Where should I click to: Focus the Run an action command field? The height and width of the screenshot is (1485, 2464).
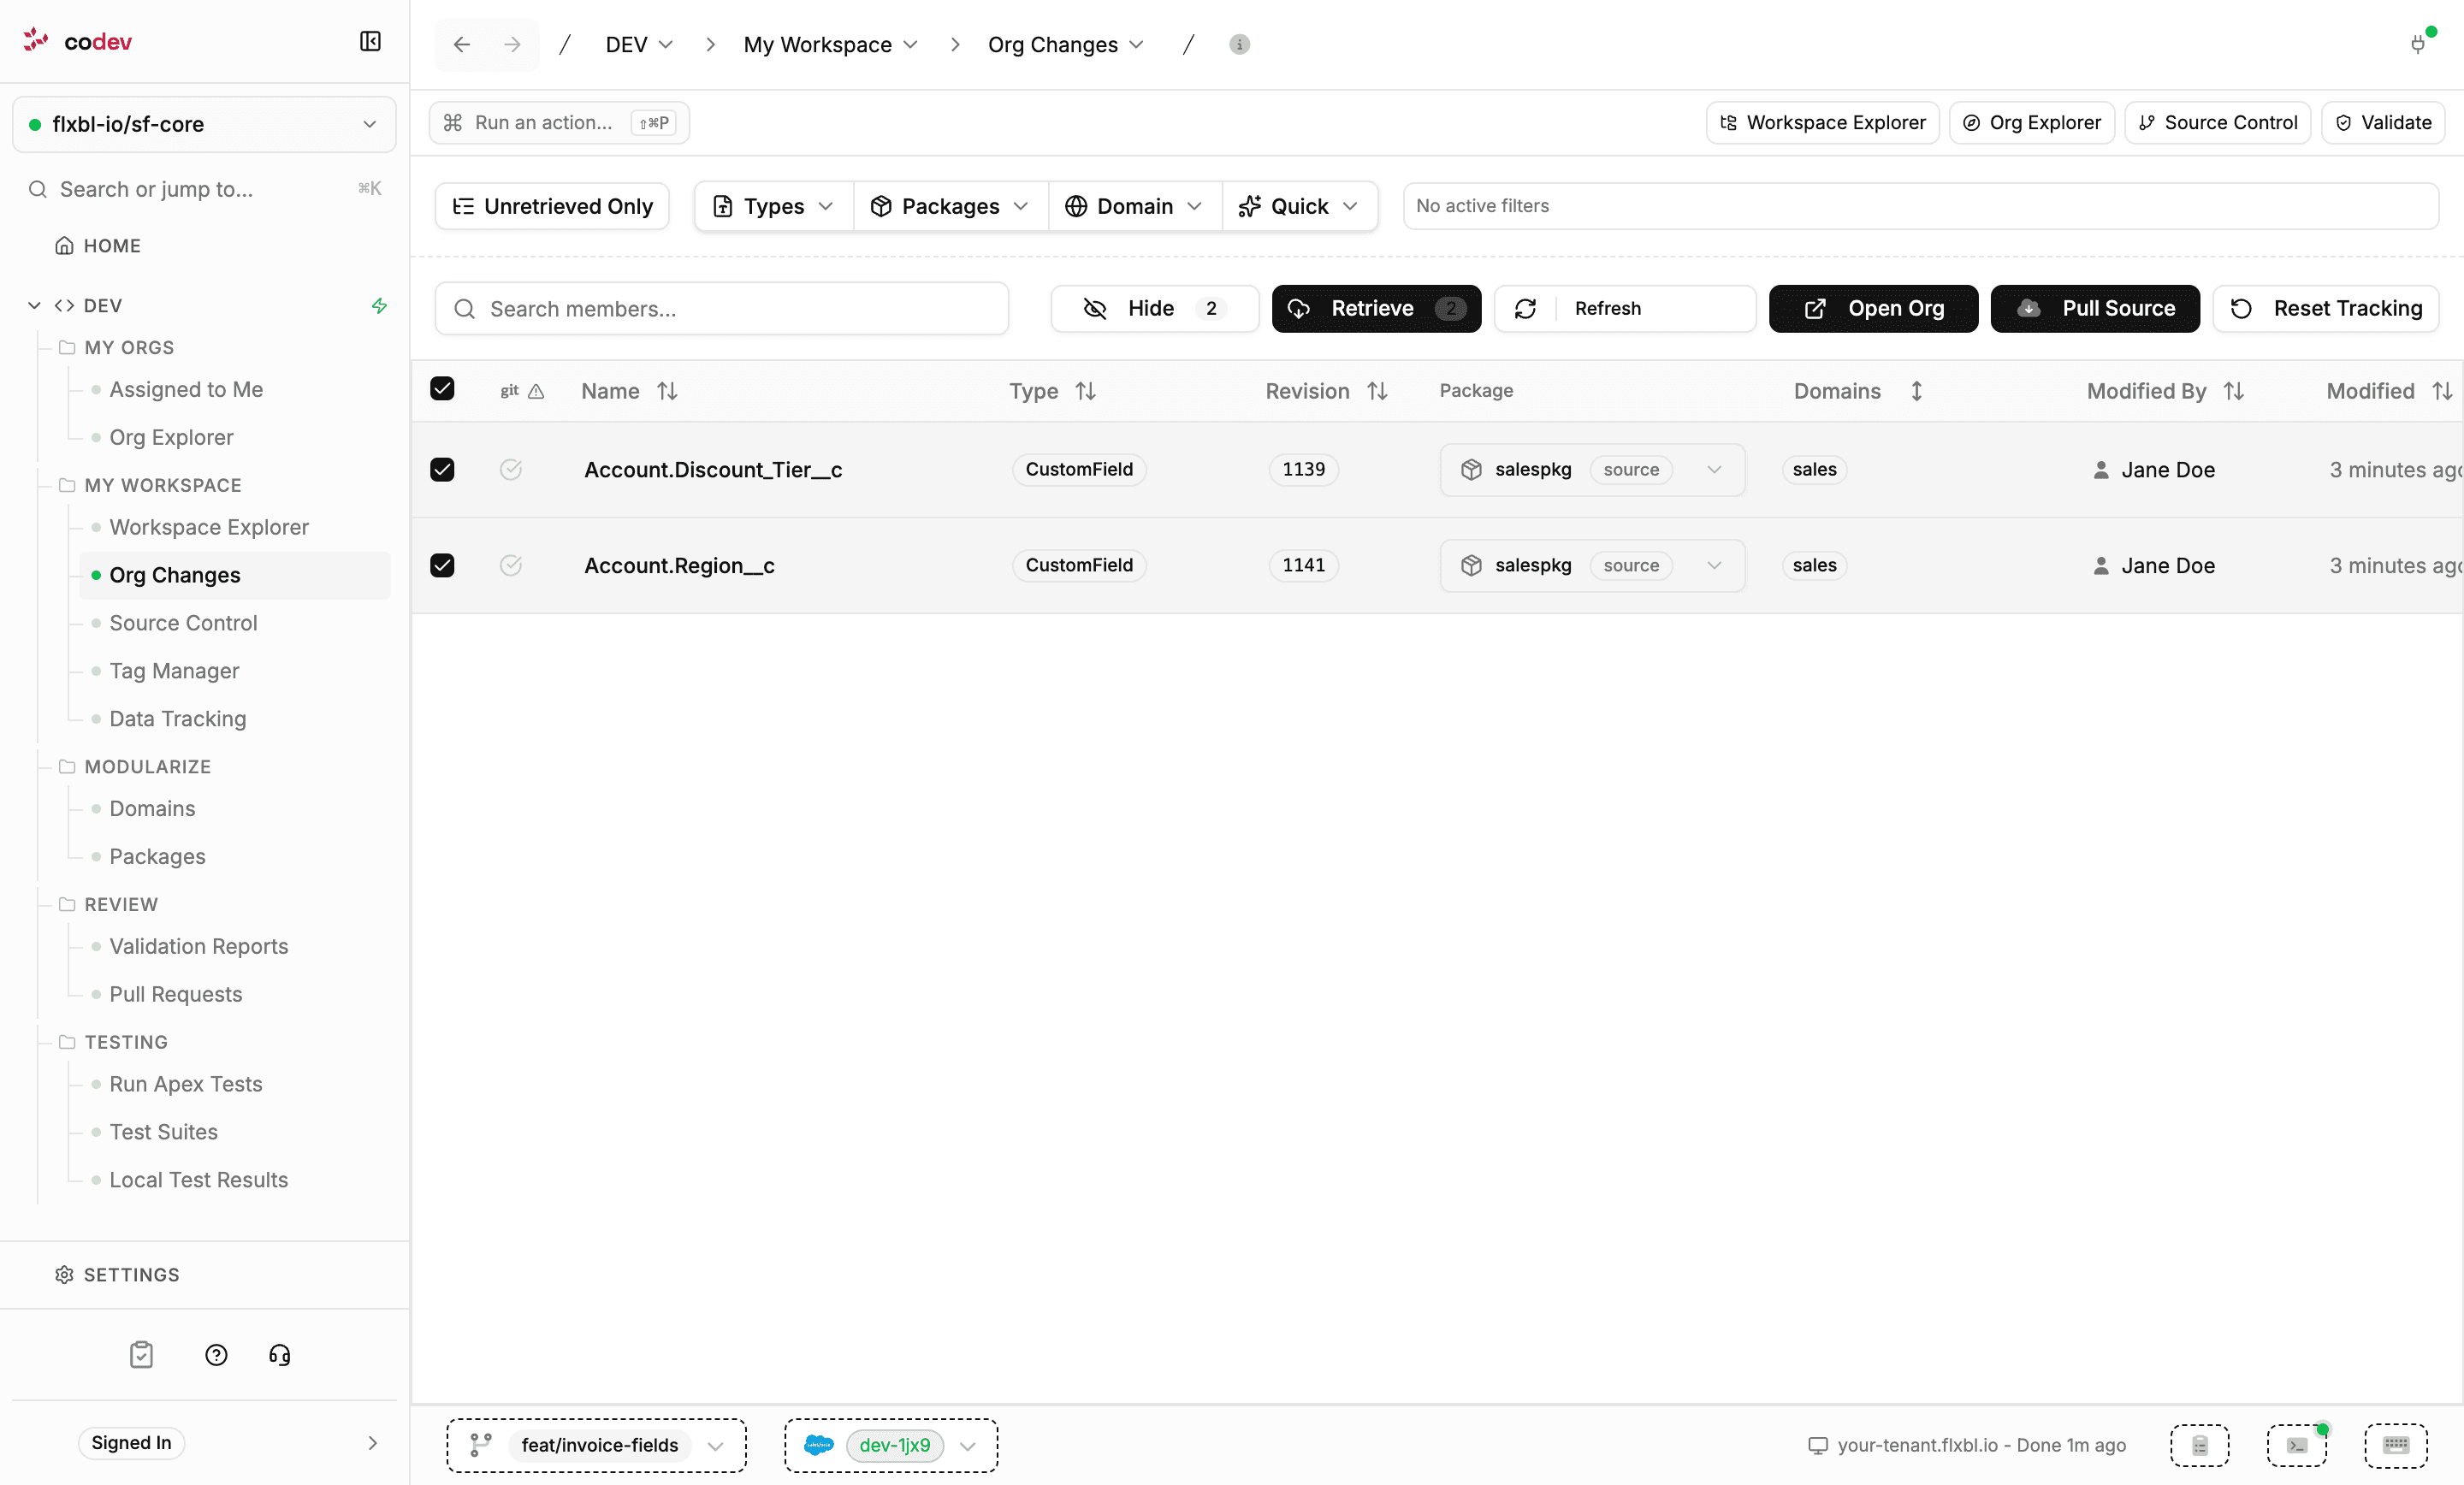point(559,123)
